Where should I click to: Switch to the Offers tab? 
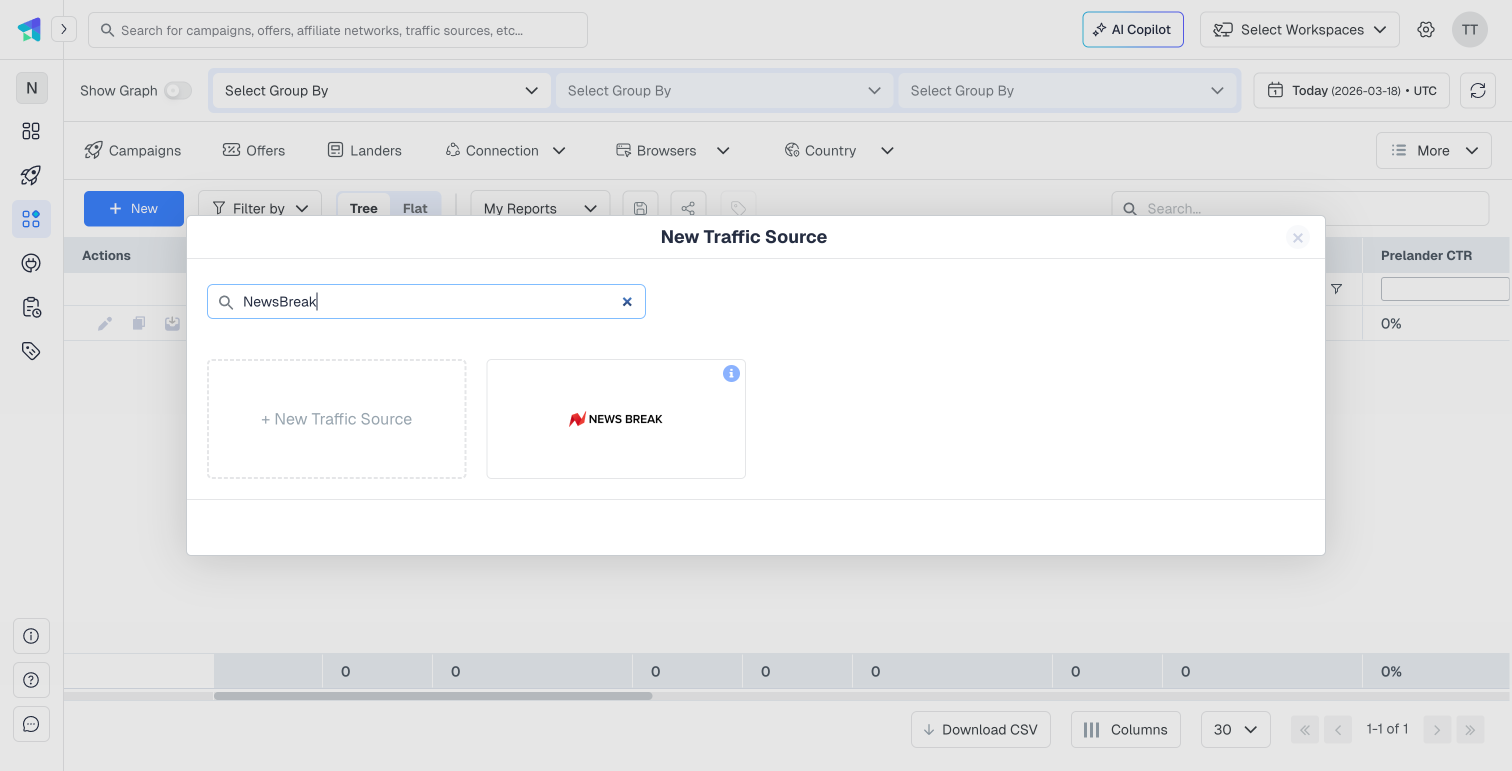click(x=254, y=150)
